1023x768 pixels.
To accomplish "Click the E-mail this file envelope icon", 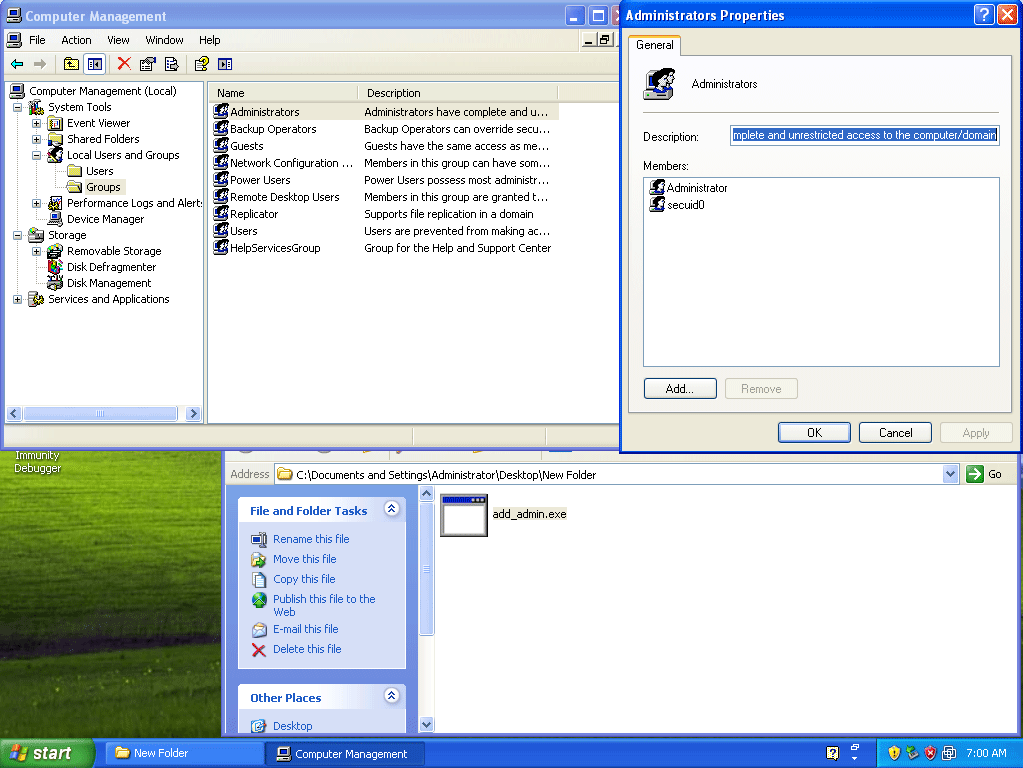I will 259,630.
